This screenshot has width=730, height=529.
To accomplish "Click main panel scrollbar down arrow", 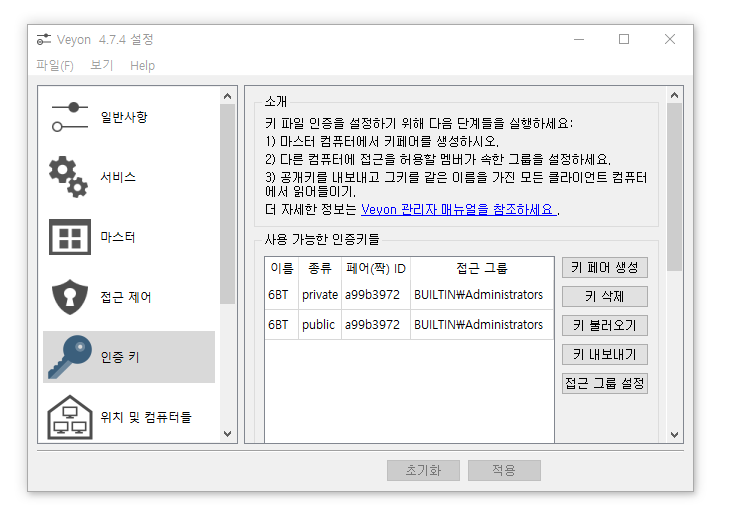I will (674, 434).
